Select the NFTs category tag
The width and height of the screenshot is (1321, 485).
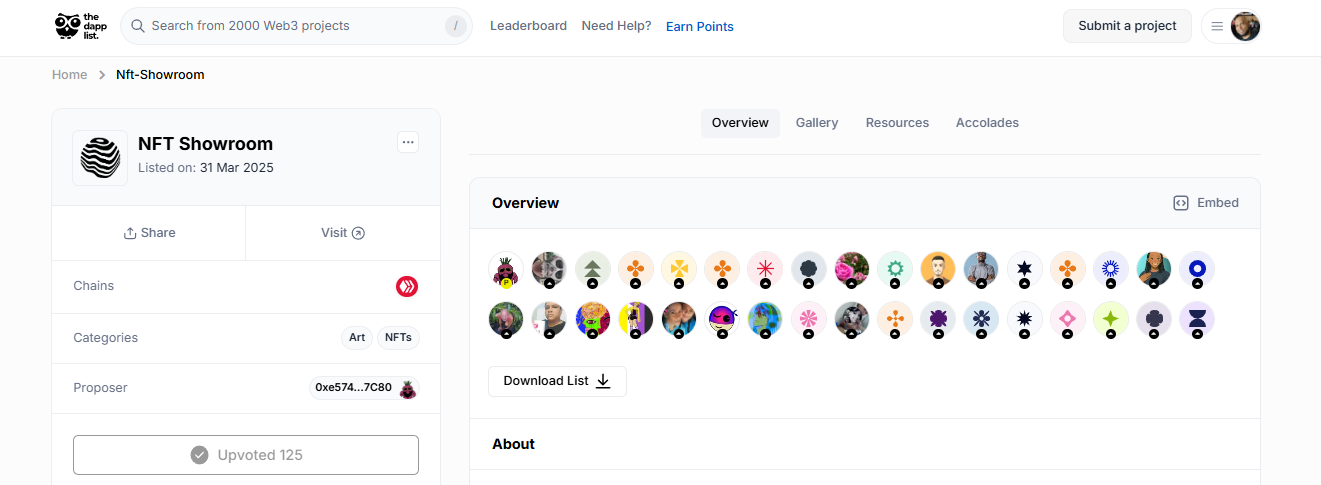coord(399,338)
